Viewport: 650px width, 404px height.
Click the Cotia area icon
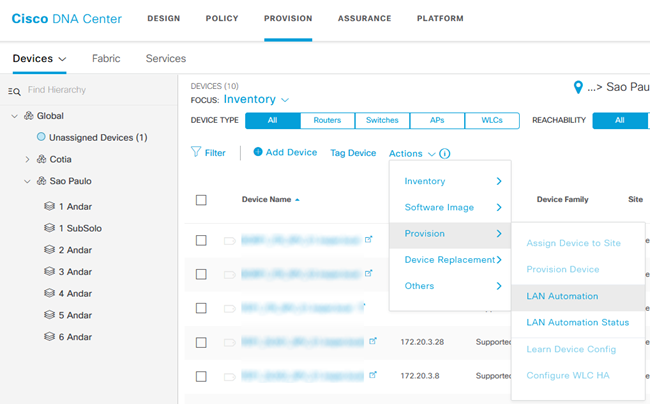click(x=41, y=159)
